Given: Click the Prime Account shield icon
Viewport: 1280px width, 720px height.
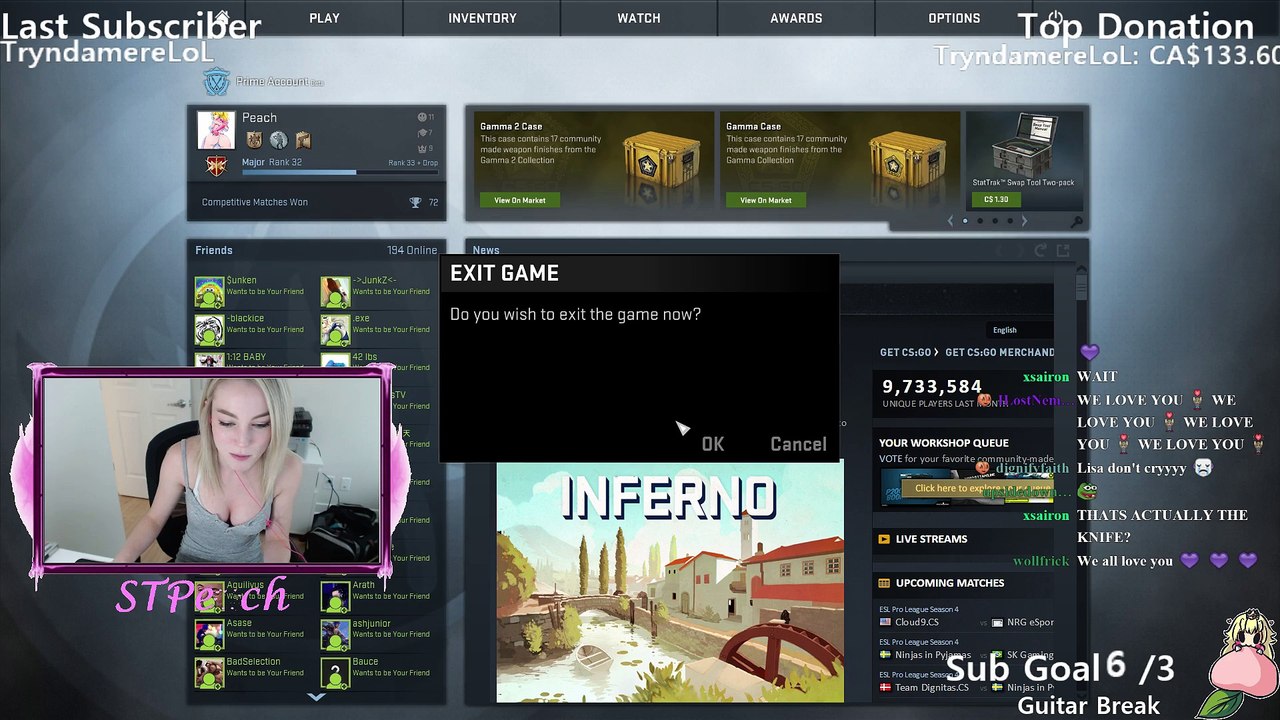Looking at the screenshot, I should pyautogui.click(x=217, y=81).
